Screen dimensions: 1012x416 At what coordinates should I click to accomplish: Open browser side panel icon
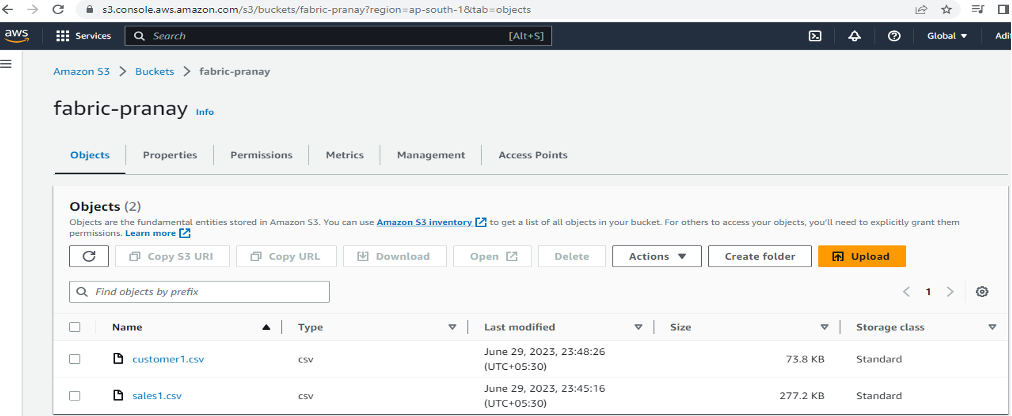pos(1004,10)
